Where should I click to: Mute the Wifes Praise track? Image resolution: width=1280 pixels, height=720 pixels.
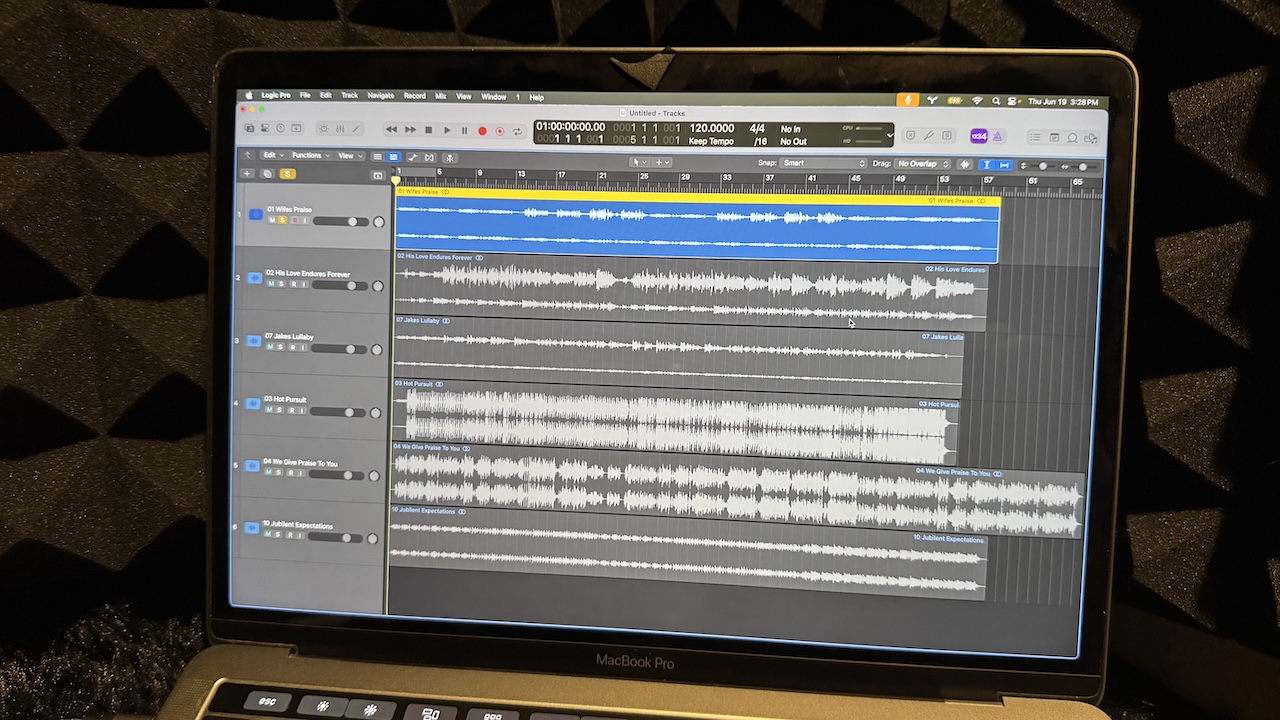[271, 221]
